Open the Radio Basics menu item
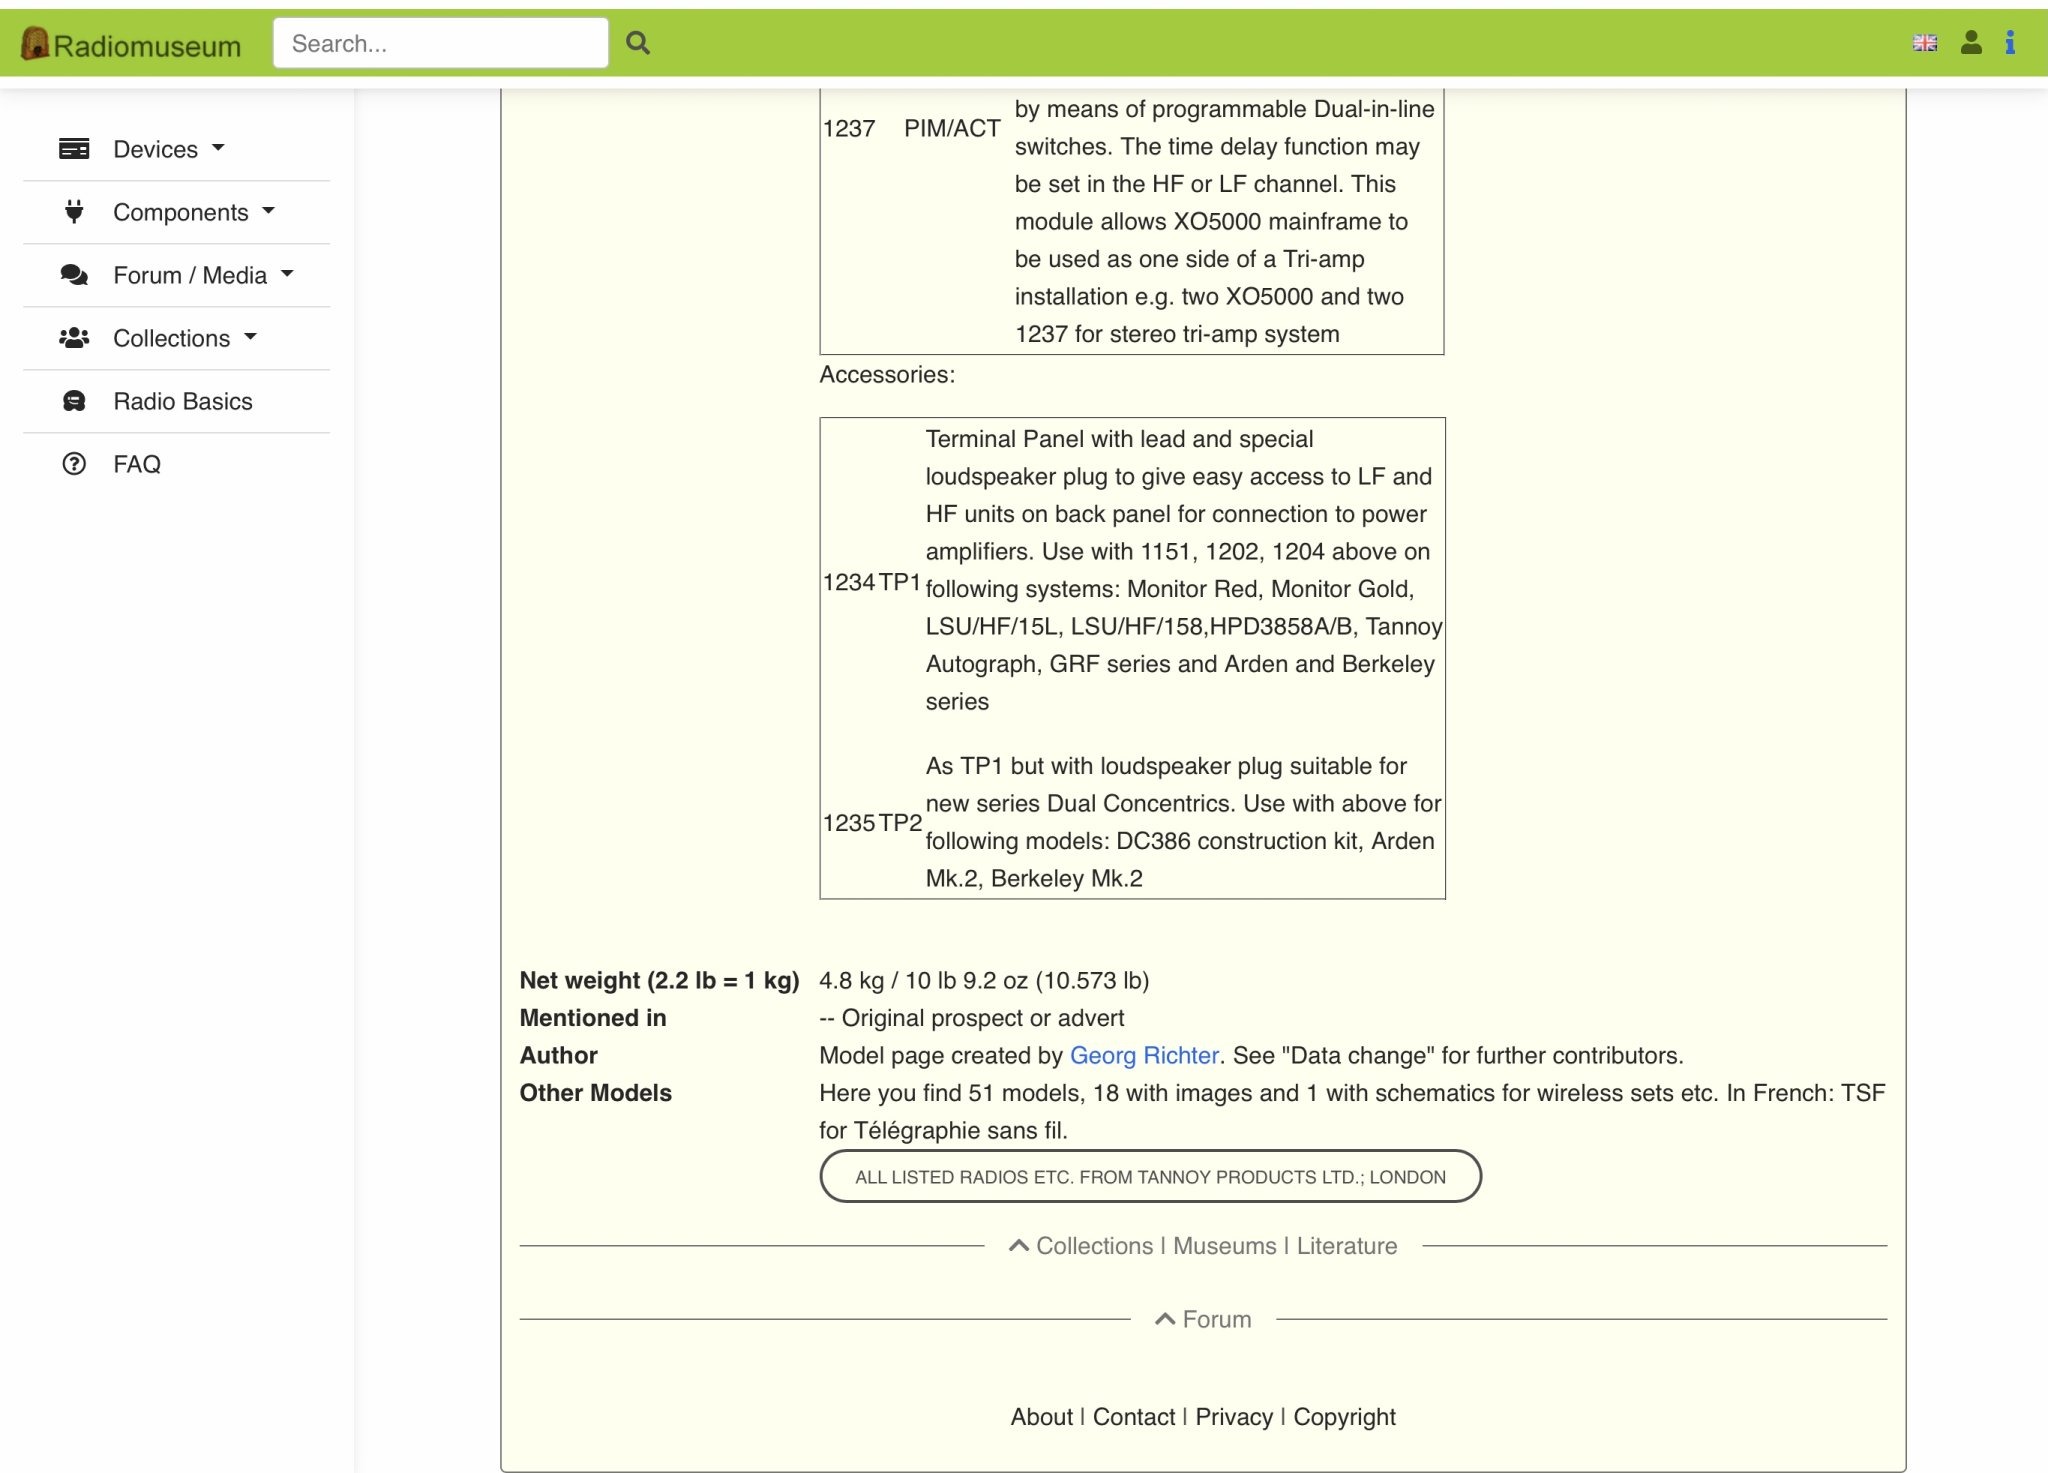Viewport: 2048px width, 1473px height. click(183, 401)
